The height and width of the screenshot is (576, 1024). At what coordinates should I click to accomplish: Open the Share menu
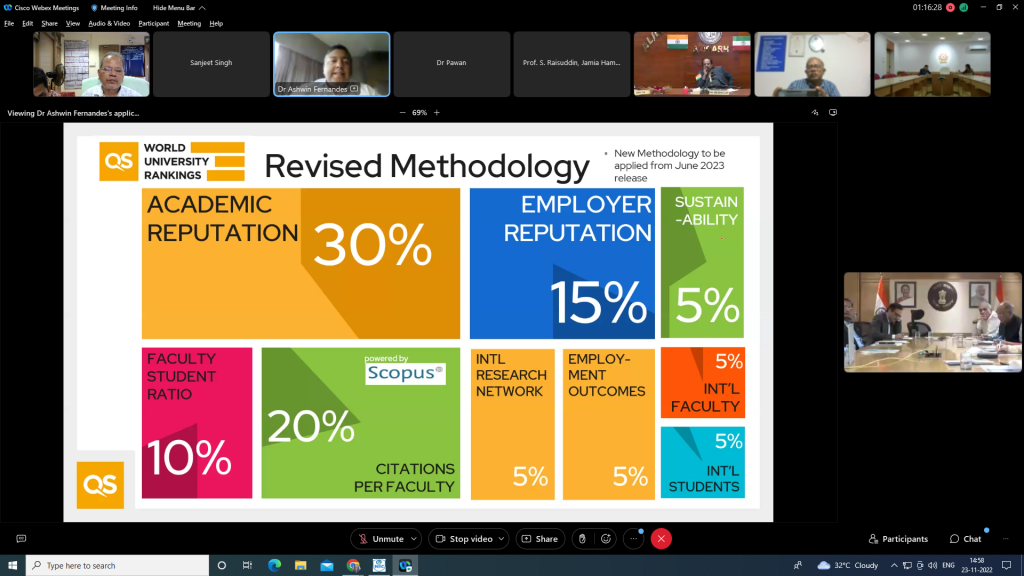click(50, 24)
